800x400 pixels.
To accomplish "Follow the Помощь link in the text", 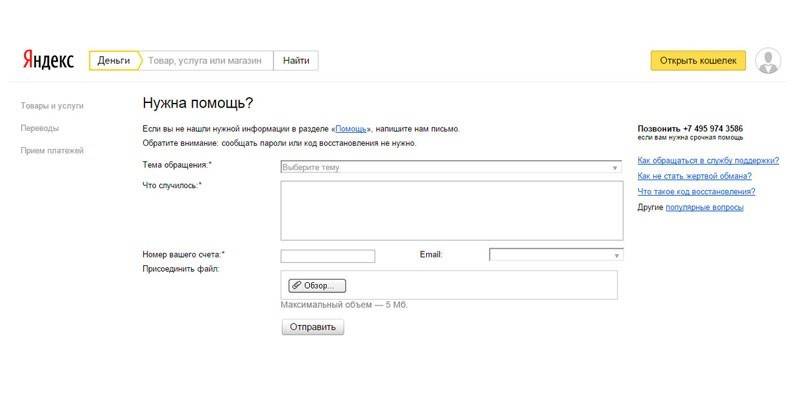I will click(351, 129).
